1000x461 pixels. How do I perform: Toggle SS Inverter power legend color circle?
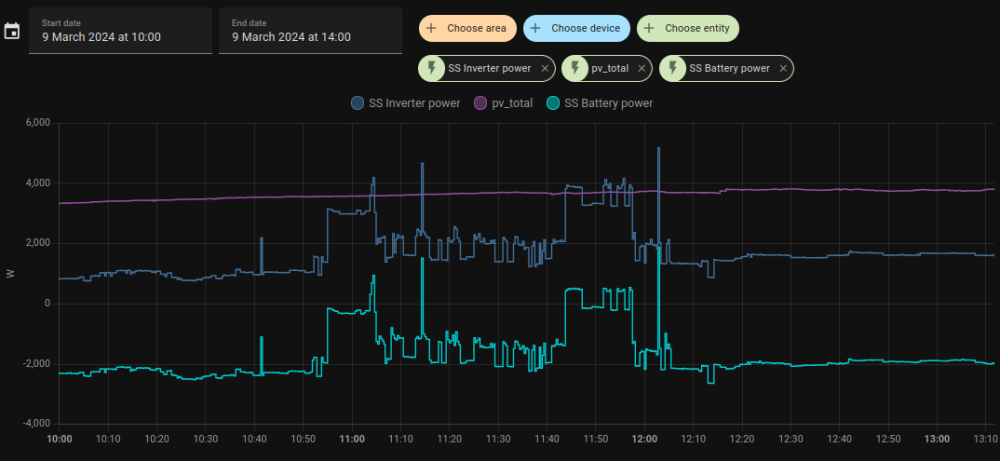tap(358, 103)
